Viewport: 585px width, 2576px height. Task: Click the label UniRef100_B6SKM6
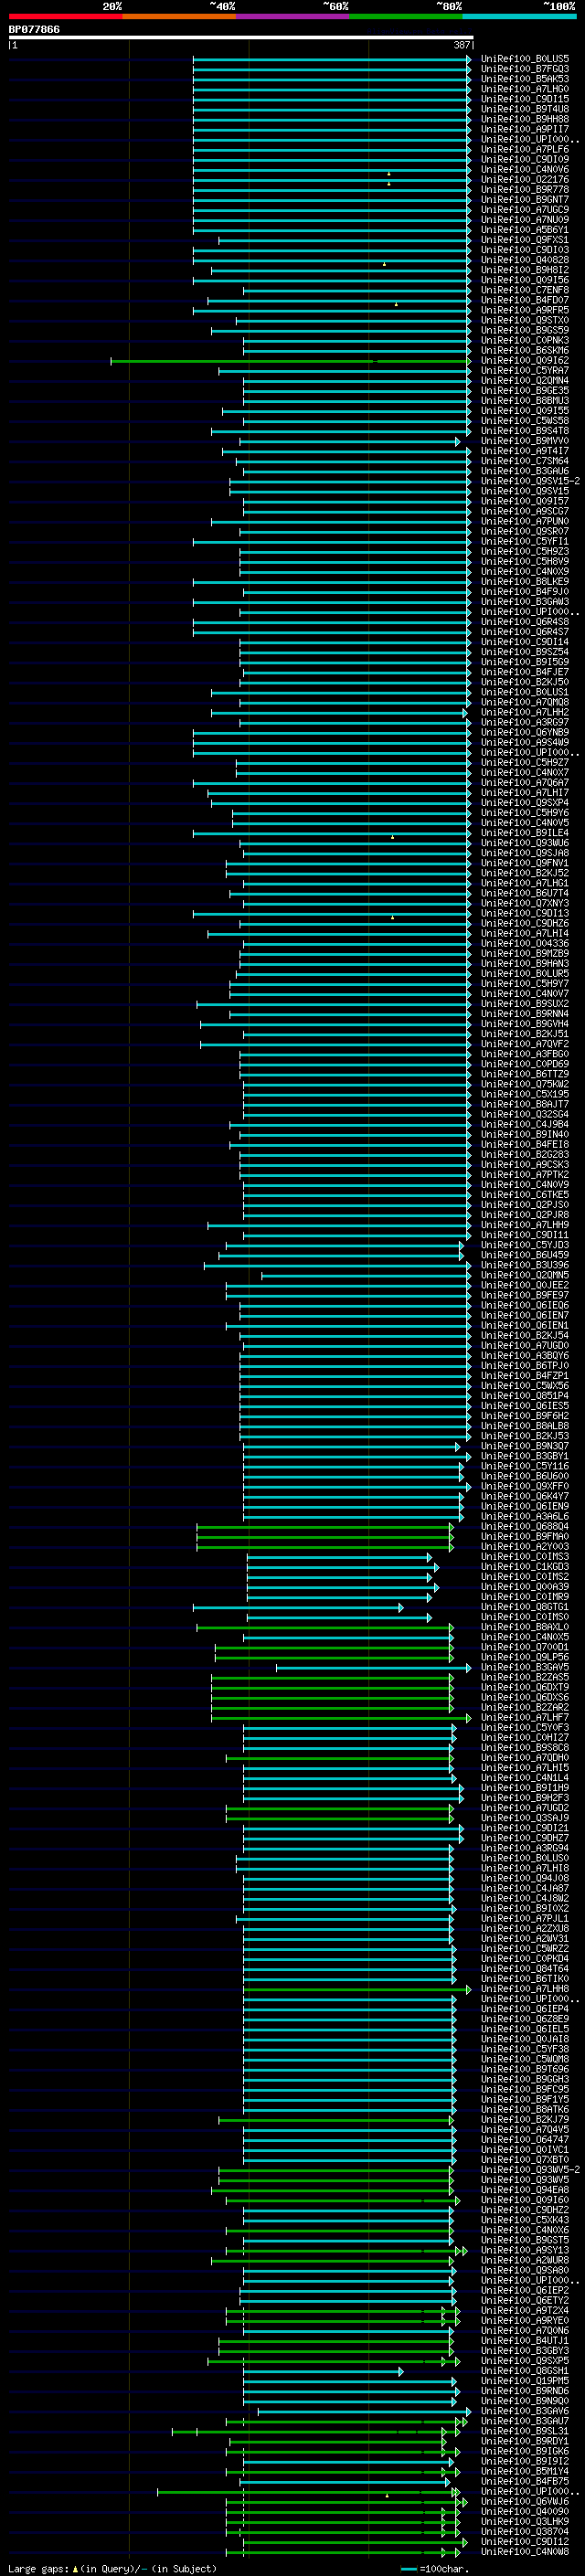(525, 351)
